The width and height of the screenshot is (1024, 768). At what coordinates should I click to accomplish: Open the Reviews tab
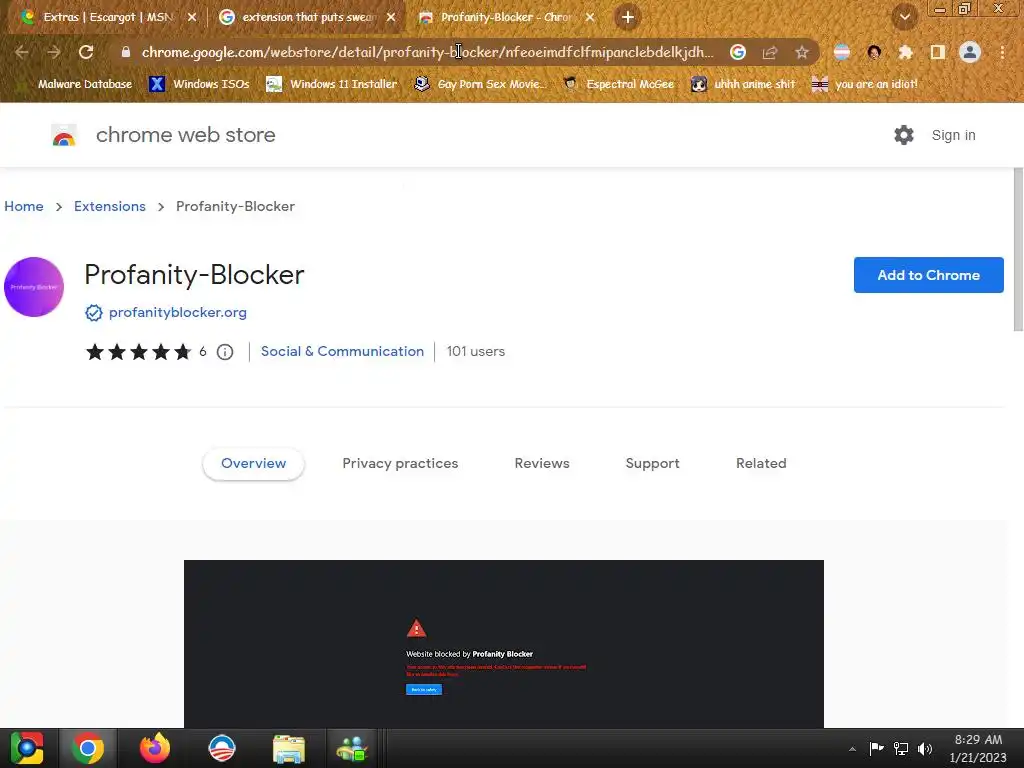tap(542, 464)
